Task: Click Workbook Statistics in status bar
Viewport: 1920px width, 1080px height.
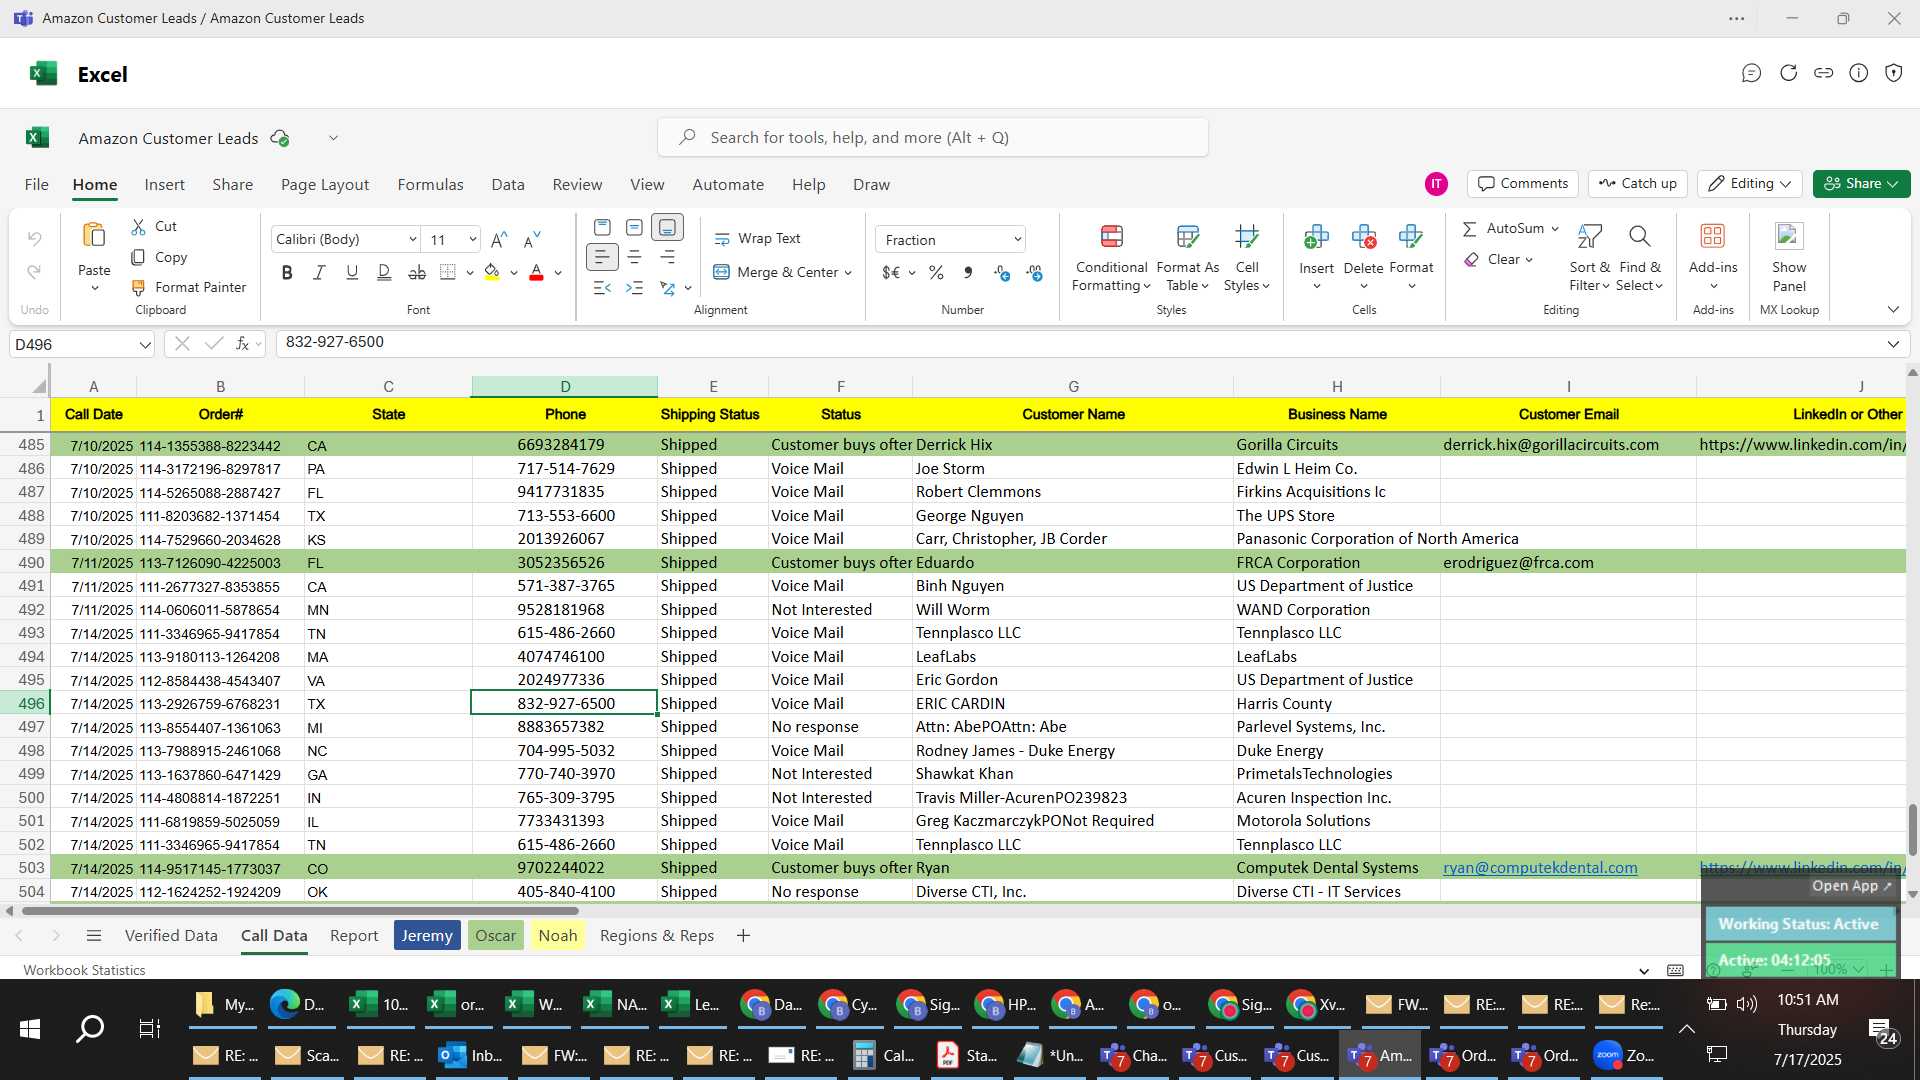Action: 84,970
